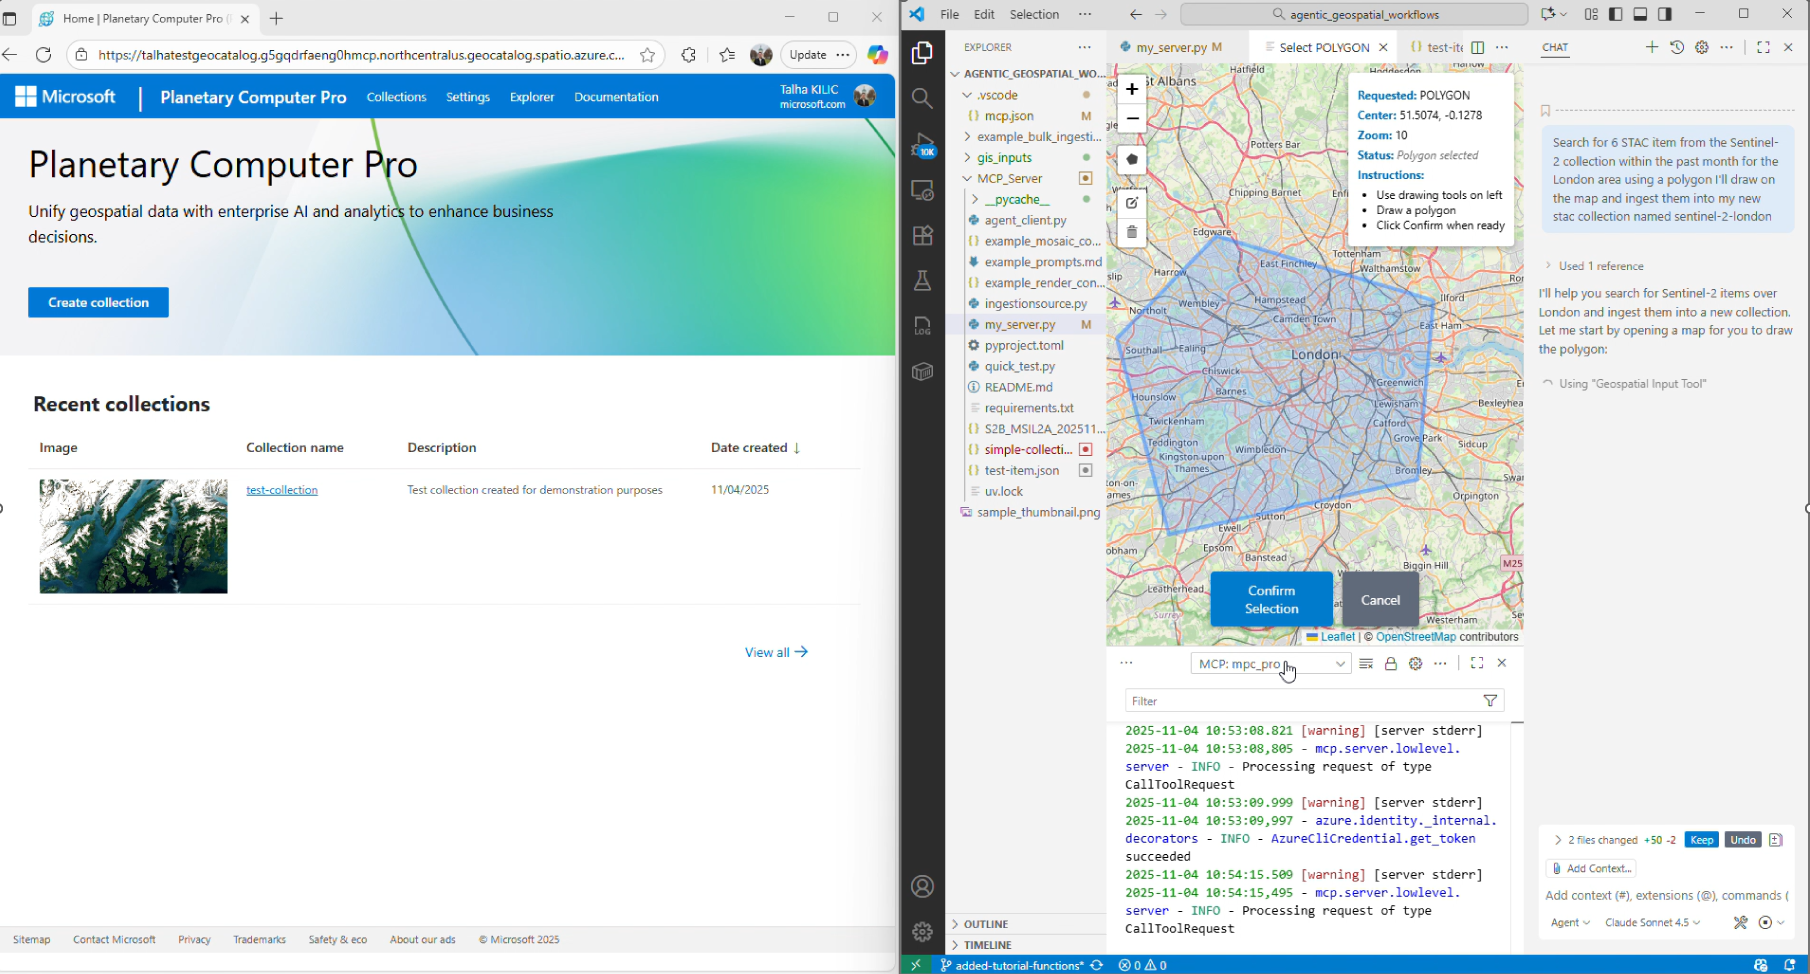The height and width of the screenshot is (974, 1810).
Task: Toggle secondary side bar visibility in title bar
Action: coord(1665,14)
